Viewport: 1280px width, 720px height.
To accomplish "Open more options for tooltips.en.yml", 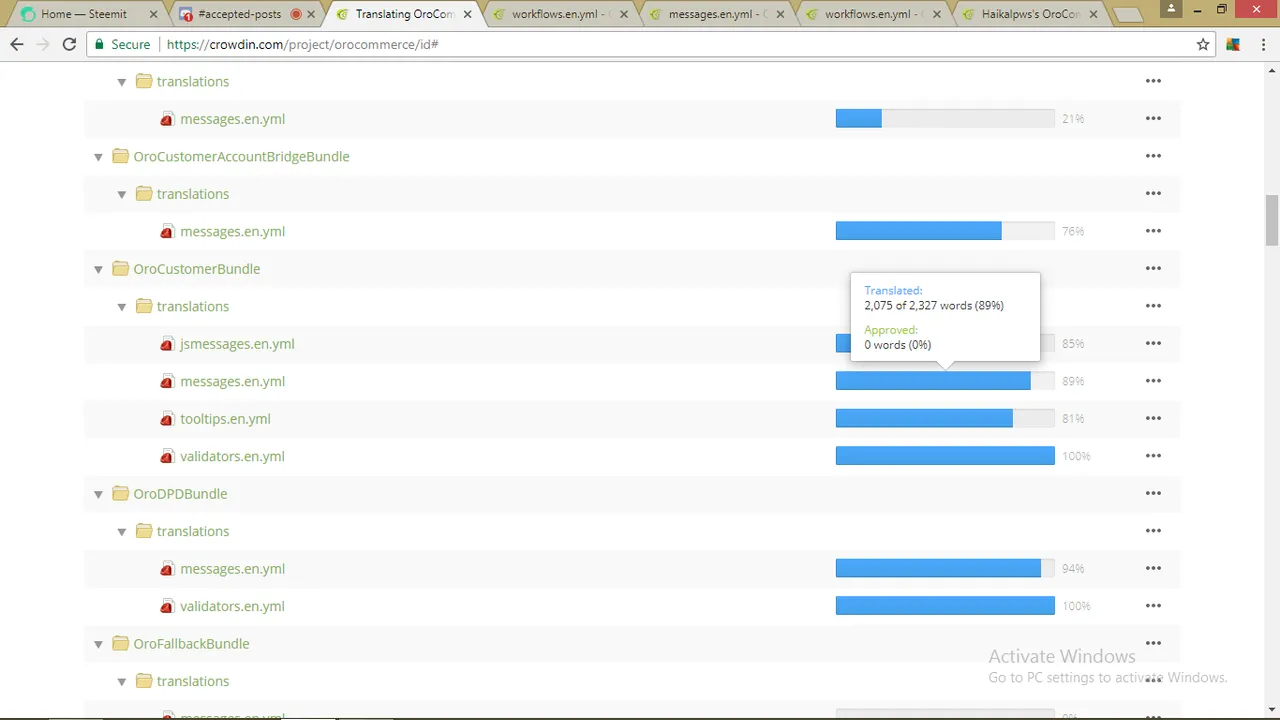I will click(x=1153, y=418).
